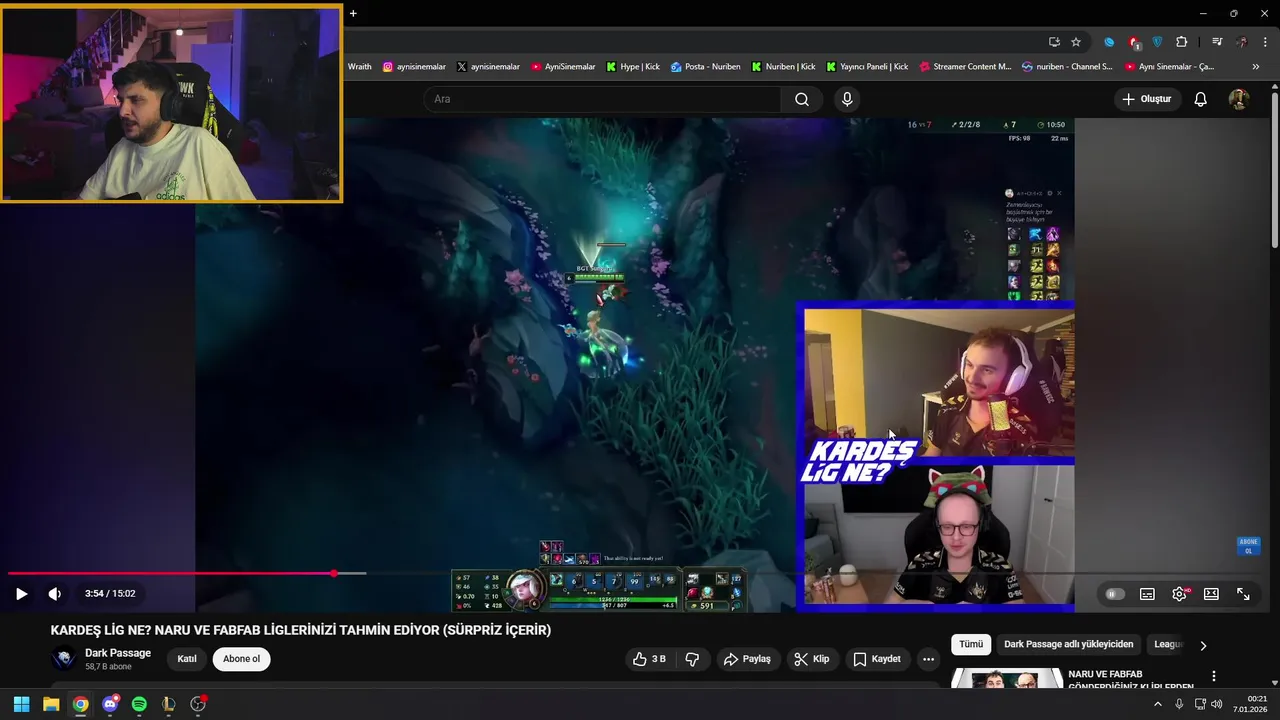Open a new browser tab with plus
The image size is (1280, 720).
click(353, 14)
